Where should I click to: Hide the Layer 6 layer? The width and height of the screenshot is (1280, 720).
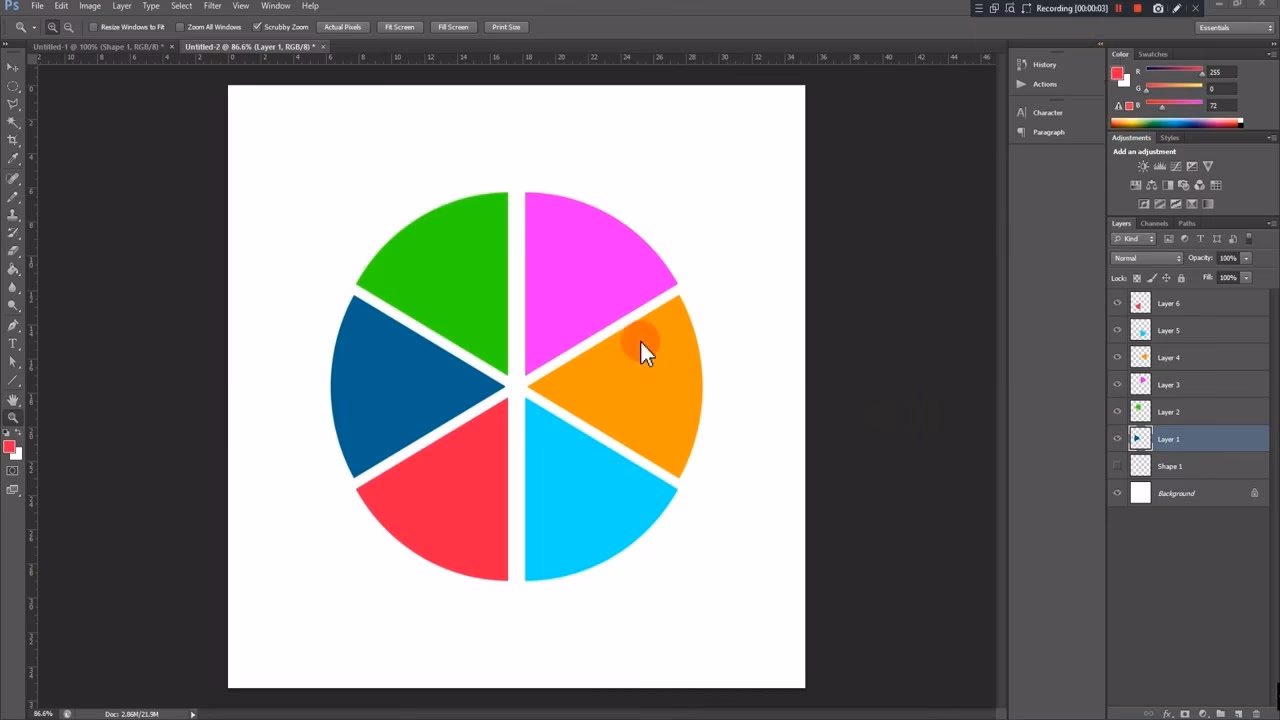(1117, 302)
